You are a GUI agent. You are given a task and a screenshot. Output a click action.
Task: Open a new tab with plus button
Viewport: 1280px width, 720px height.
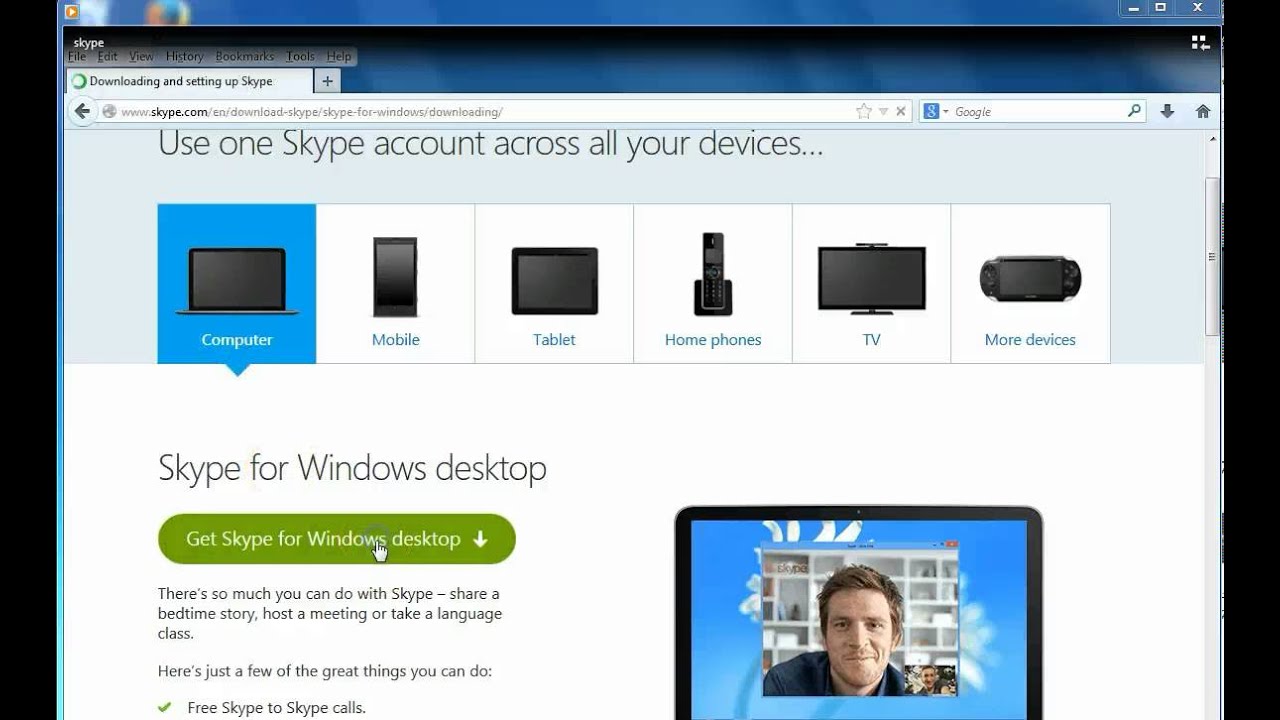tap(327, 81)
